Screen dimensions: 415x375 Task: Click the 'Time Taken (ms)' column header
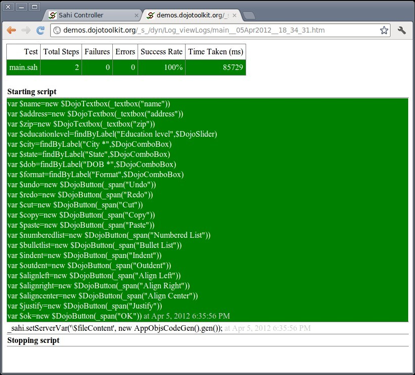coord(216,52)
